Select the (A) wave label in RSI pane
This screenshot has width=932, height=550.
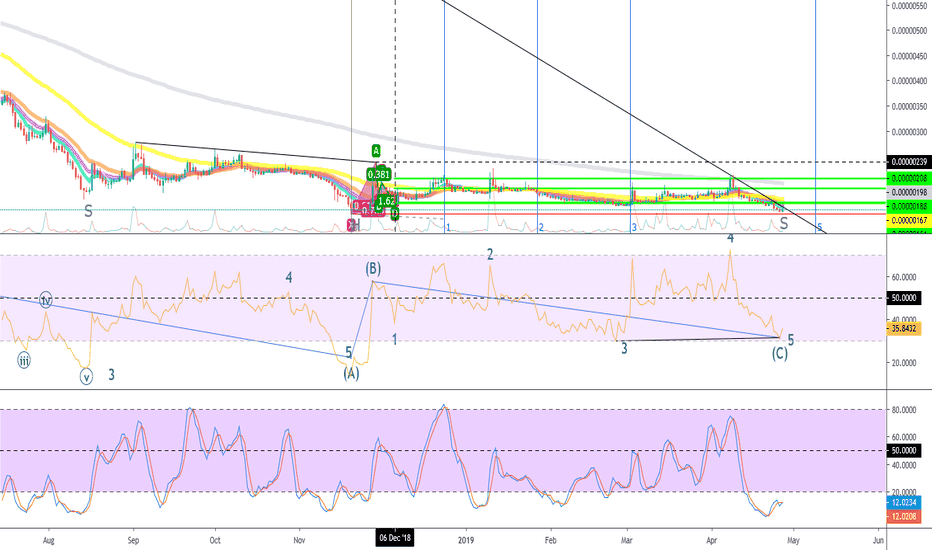pos(351,373)
